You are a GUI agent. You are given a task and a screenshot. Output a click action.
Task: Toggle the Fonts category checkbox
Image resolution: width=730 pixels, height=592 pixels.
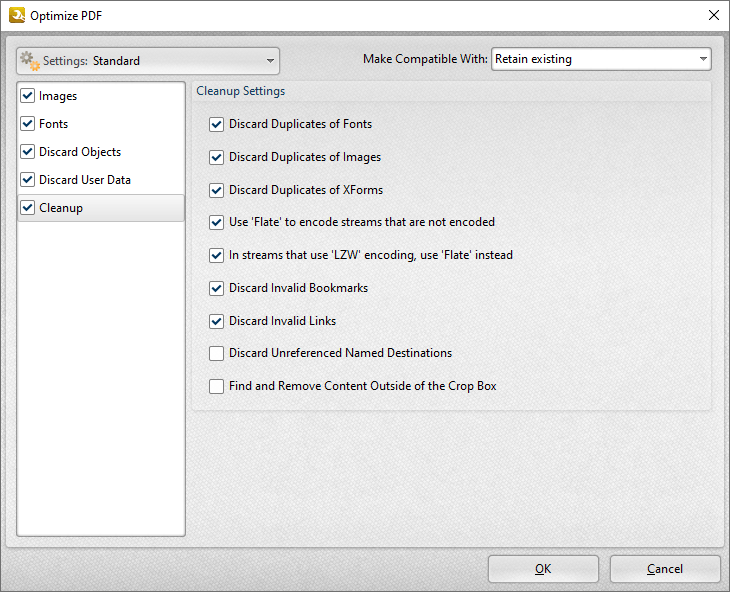coord(28,124)
